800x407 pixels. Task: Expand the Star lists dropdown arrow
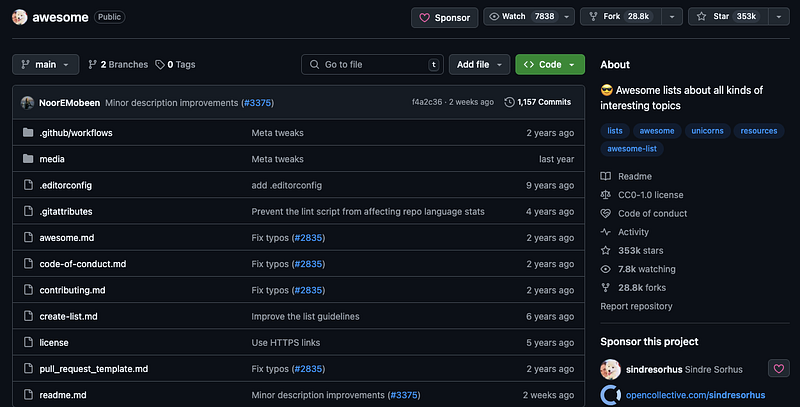[779, 17]
